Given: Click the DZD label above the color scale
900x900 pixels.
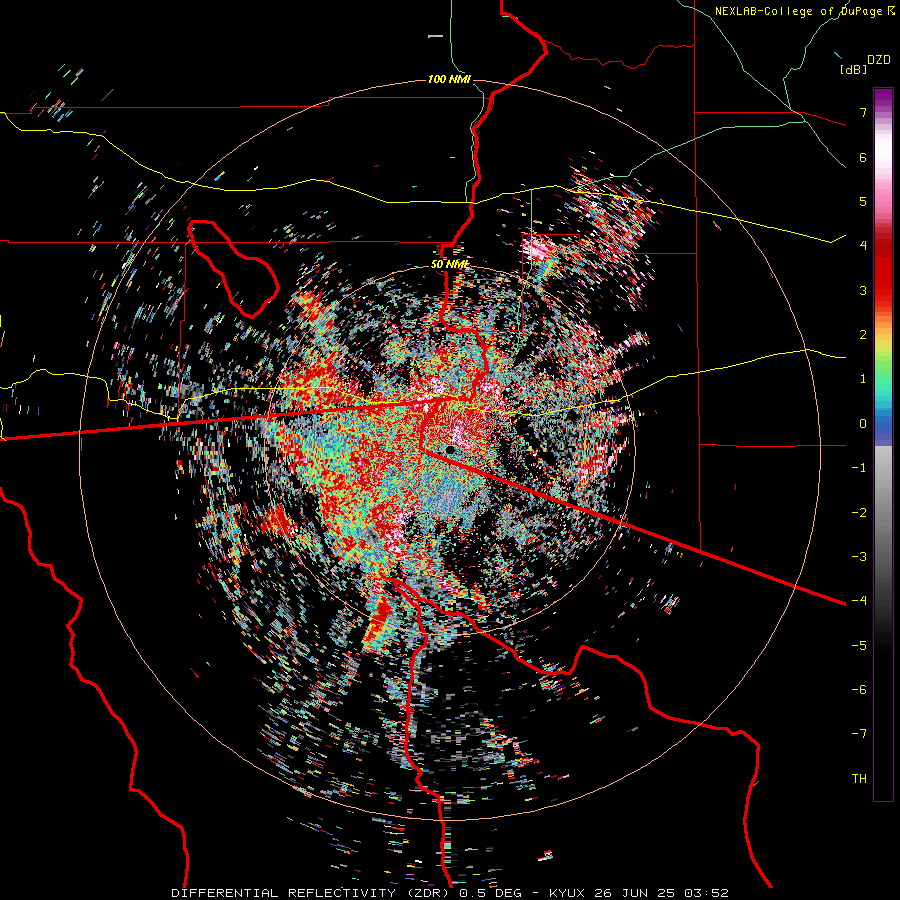Looking at the screenshot, I should coord(879,60).
